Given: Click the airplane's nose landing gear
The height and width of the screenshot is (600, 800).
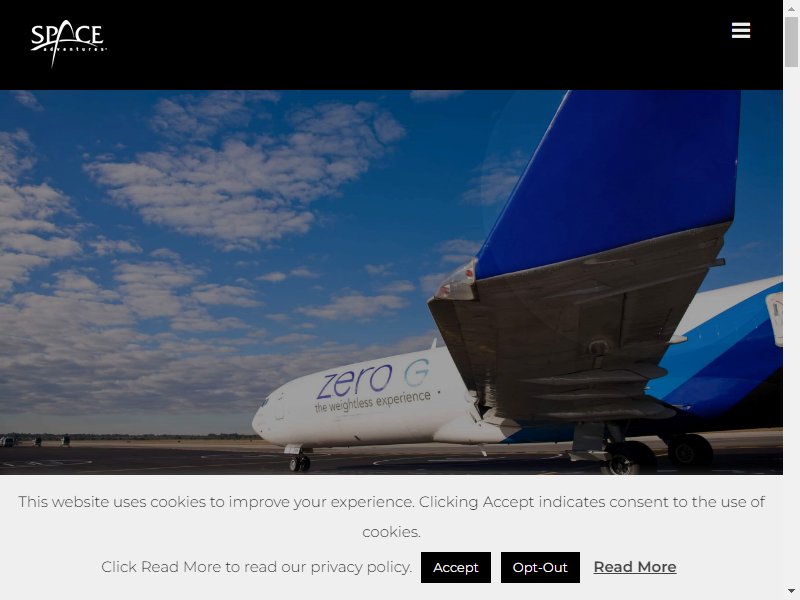Looking at the screenshot, I should [x=299, y=459].
